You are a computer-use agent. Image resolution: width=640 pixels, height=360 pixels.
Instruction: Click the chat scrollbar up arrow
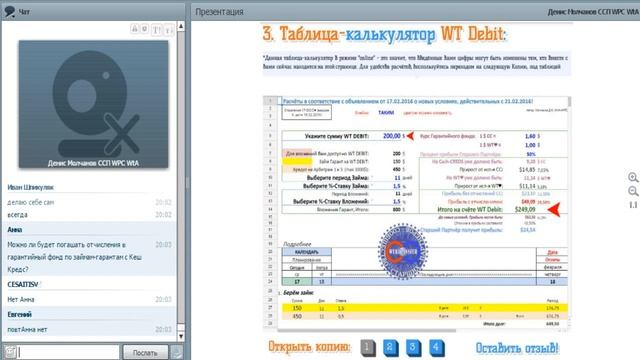click(x=181, y=26)
